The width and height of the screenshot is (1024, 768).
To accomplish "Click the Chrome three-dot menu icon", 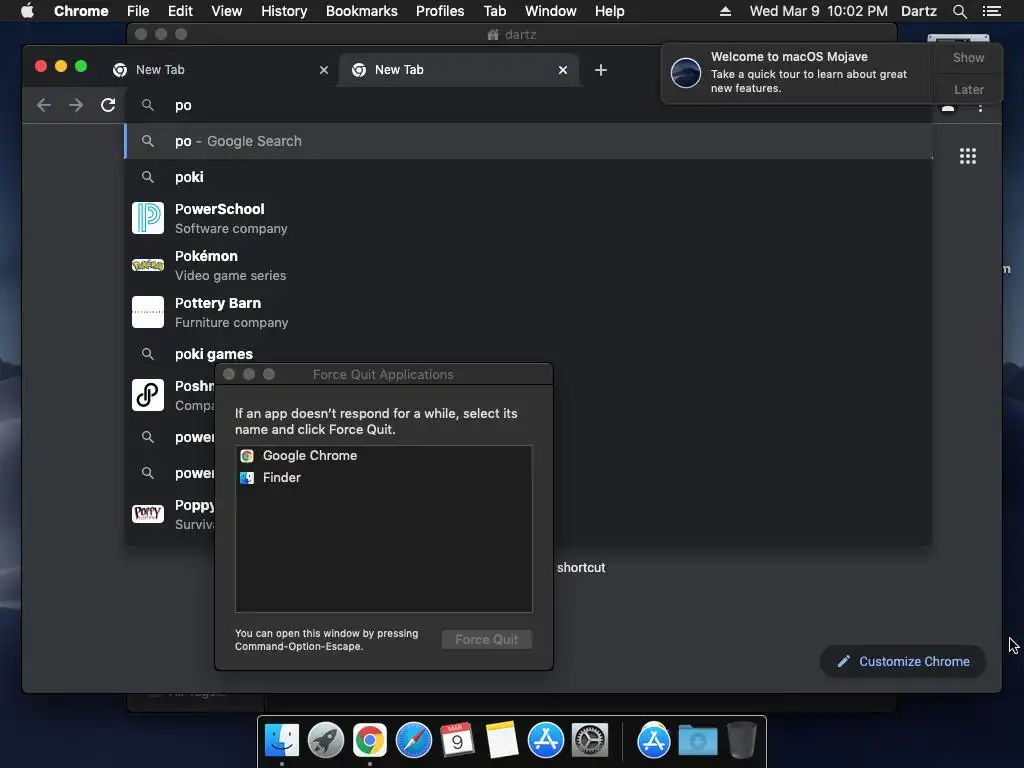I will pyautogui.click(x=980, y=108).
